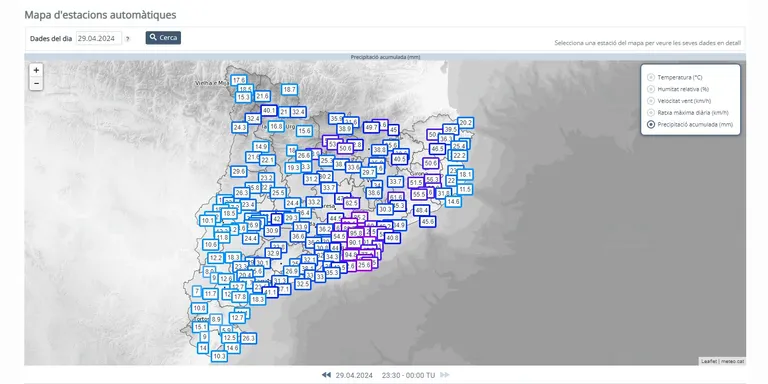
Task: Go to the next time interval
Action: click(x=445, y=375)
